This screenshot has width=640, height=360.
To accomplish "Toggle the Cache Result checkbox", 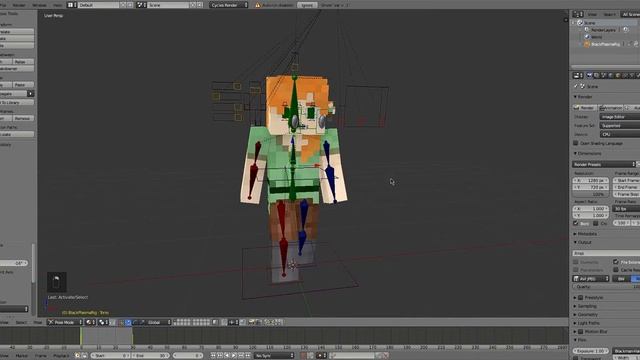I will [x=616, y=270].
